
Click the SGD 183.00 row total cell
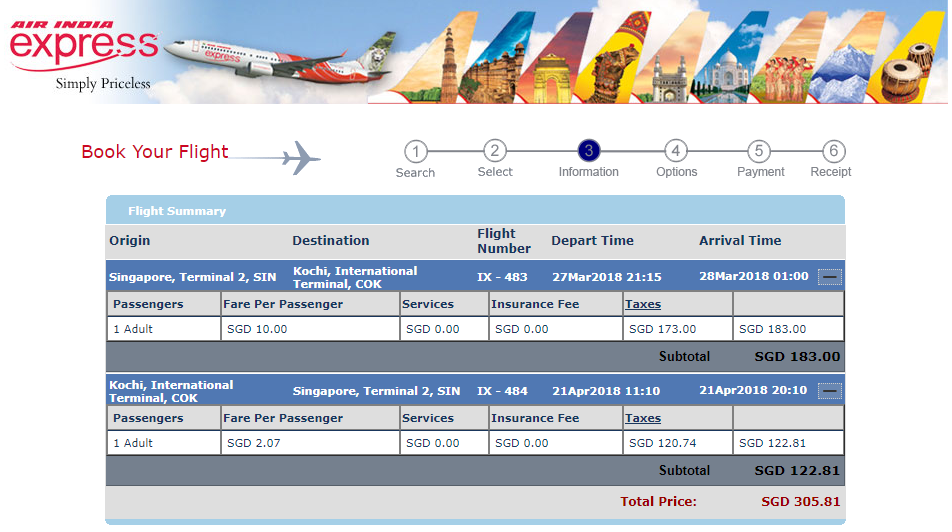[788, 329]
